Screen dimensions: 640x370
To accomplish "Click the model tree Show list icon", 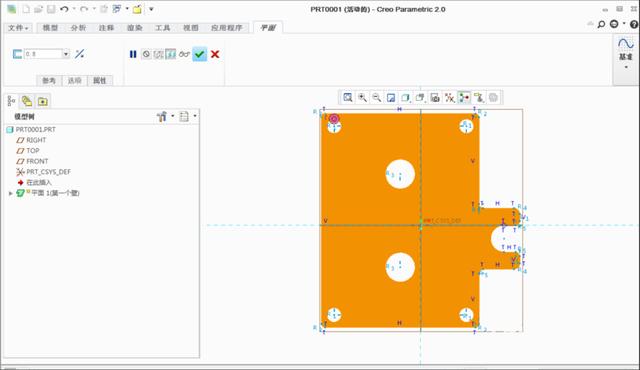I will (184, 117).
